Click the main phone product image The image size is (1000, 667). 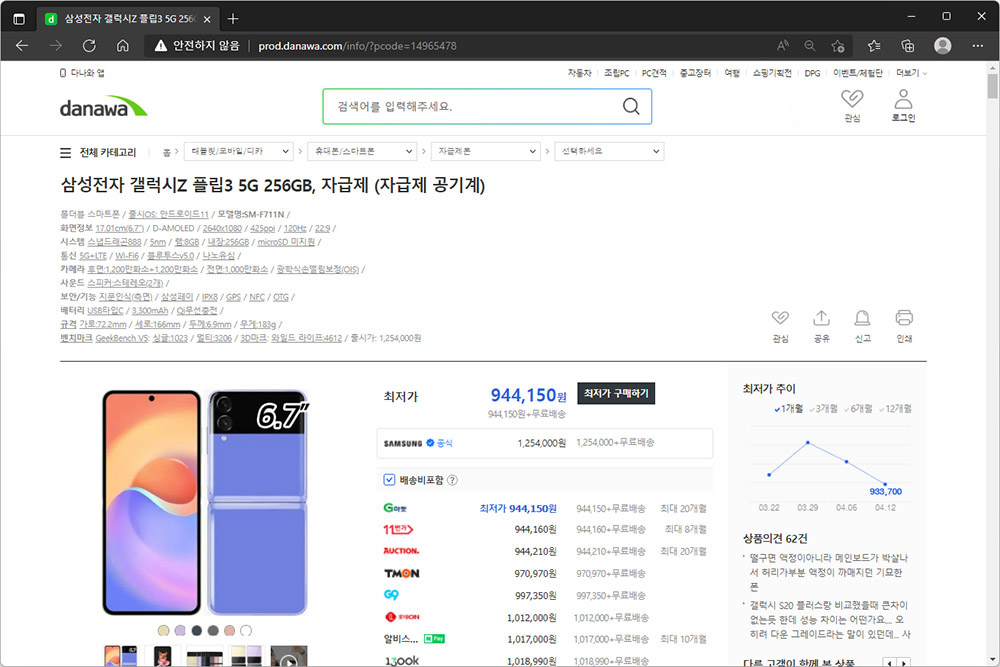pos(205,502)
